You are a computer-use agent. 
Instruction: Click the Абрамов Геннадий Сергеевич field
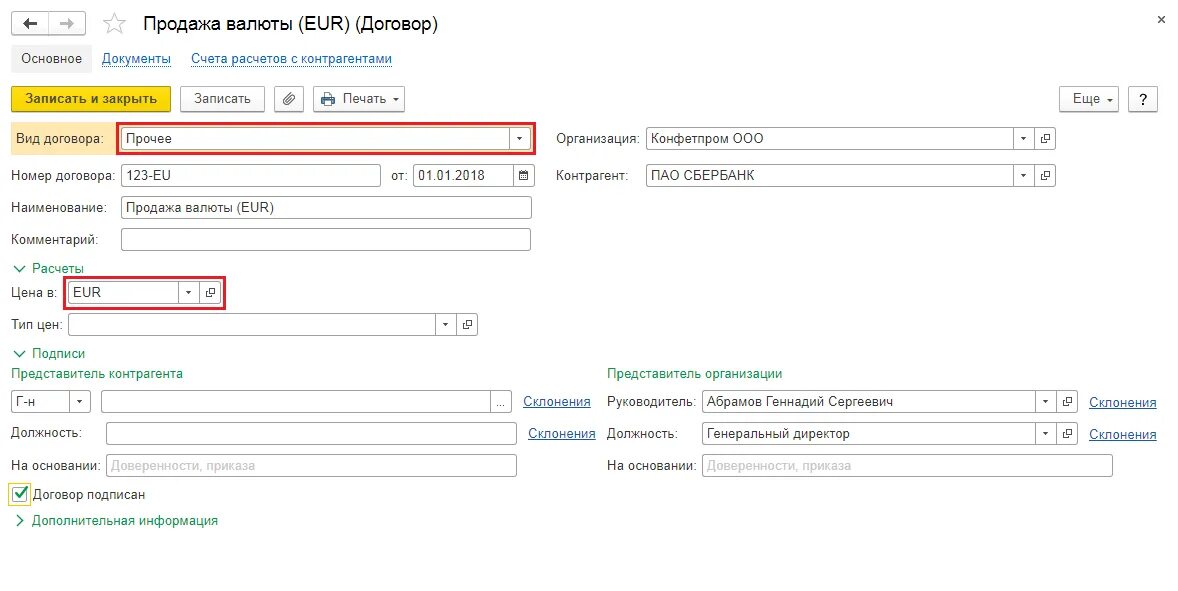tap(868, 402)
